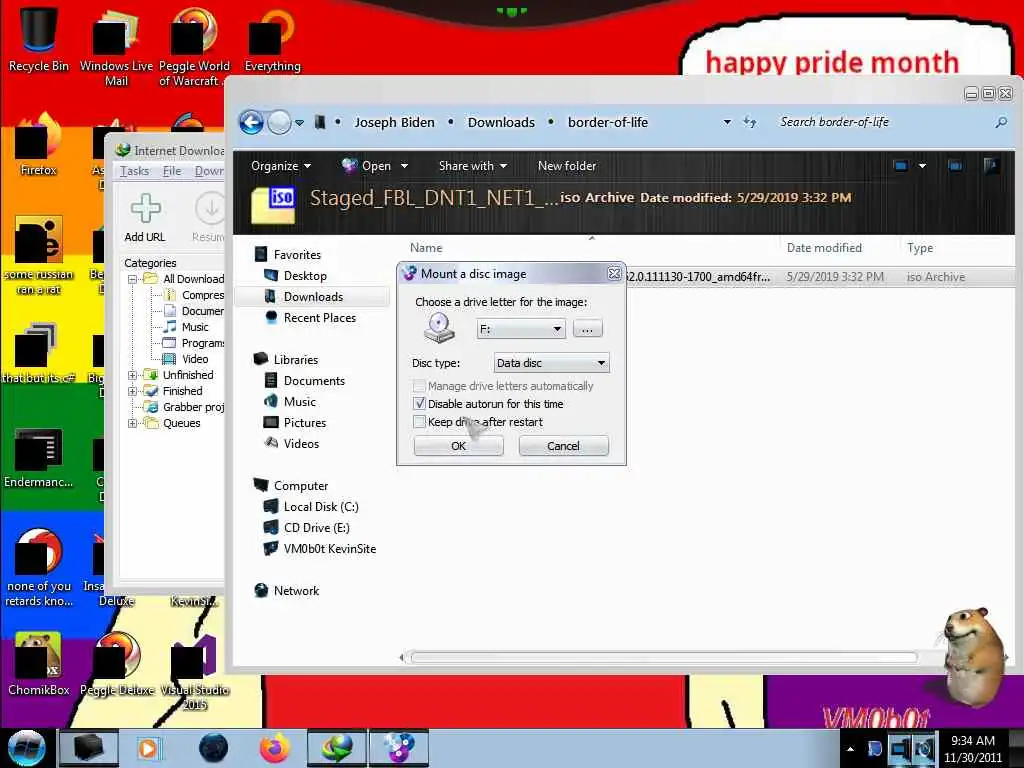Click the Add URL icon in Internet Download Manager
Viewport: 1024px width, 768px height.
pos(145,218)
